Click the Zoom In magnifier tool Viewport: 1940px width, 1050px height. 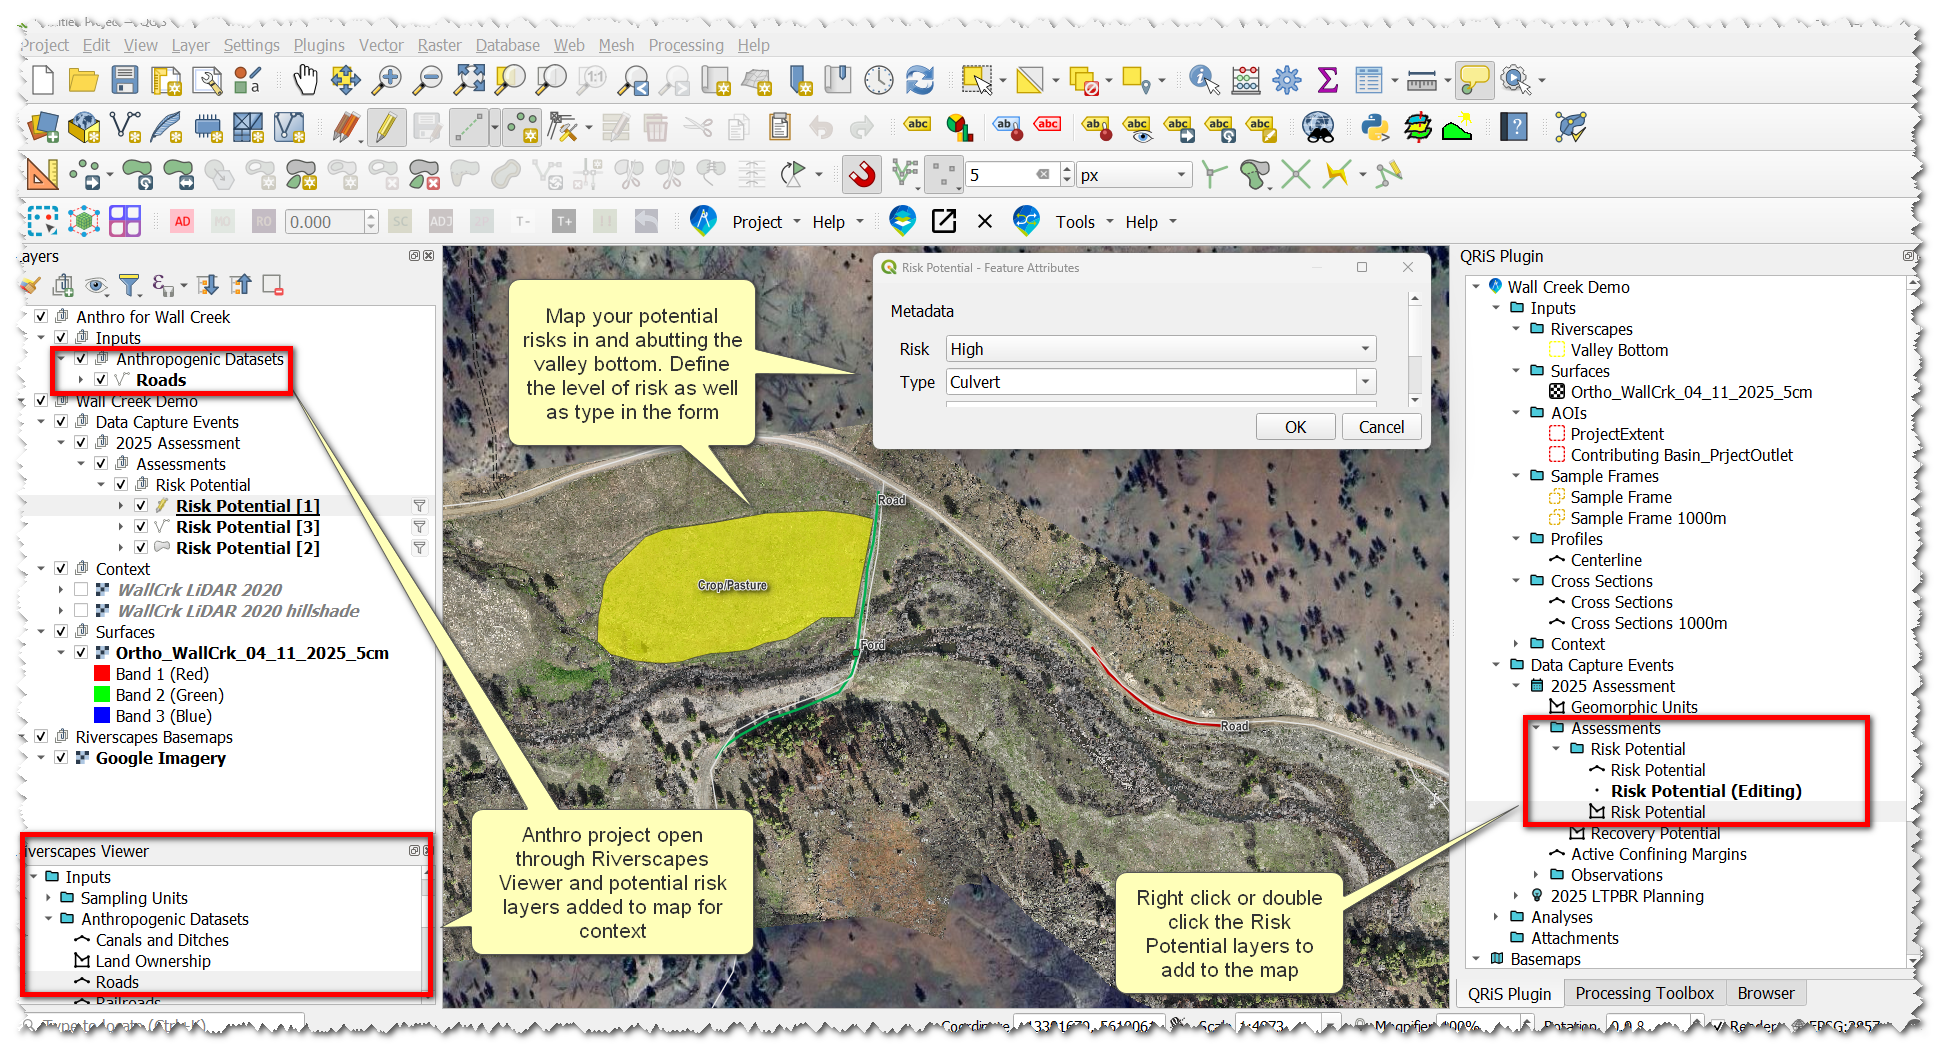point(387,80)
